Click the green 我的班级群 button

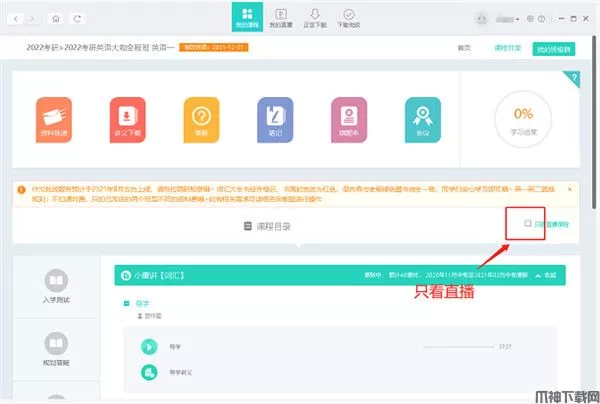pos(554,49)
